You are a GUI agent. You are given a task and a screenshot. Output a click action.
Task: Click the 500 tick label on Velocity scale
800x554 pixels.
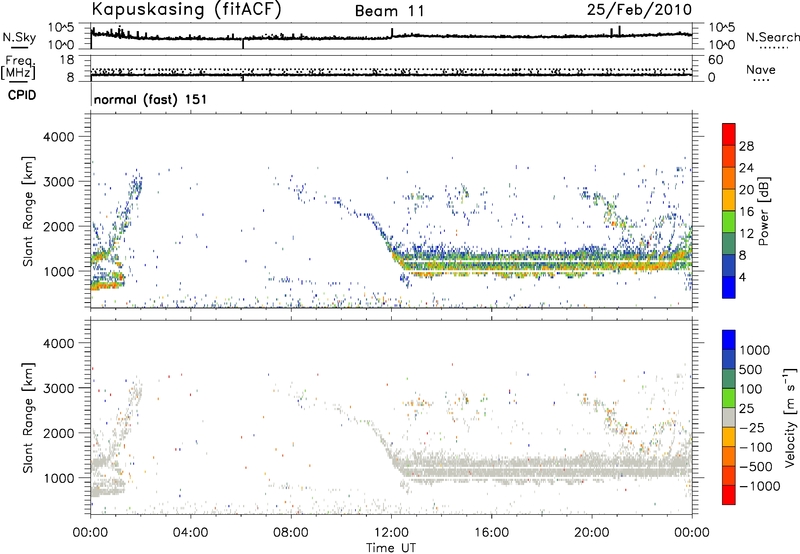click(751, 370)
